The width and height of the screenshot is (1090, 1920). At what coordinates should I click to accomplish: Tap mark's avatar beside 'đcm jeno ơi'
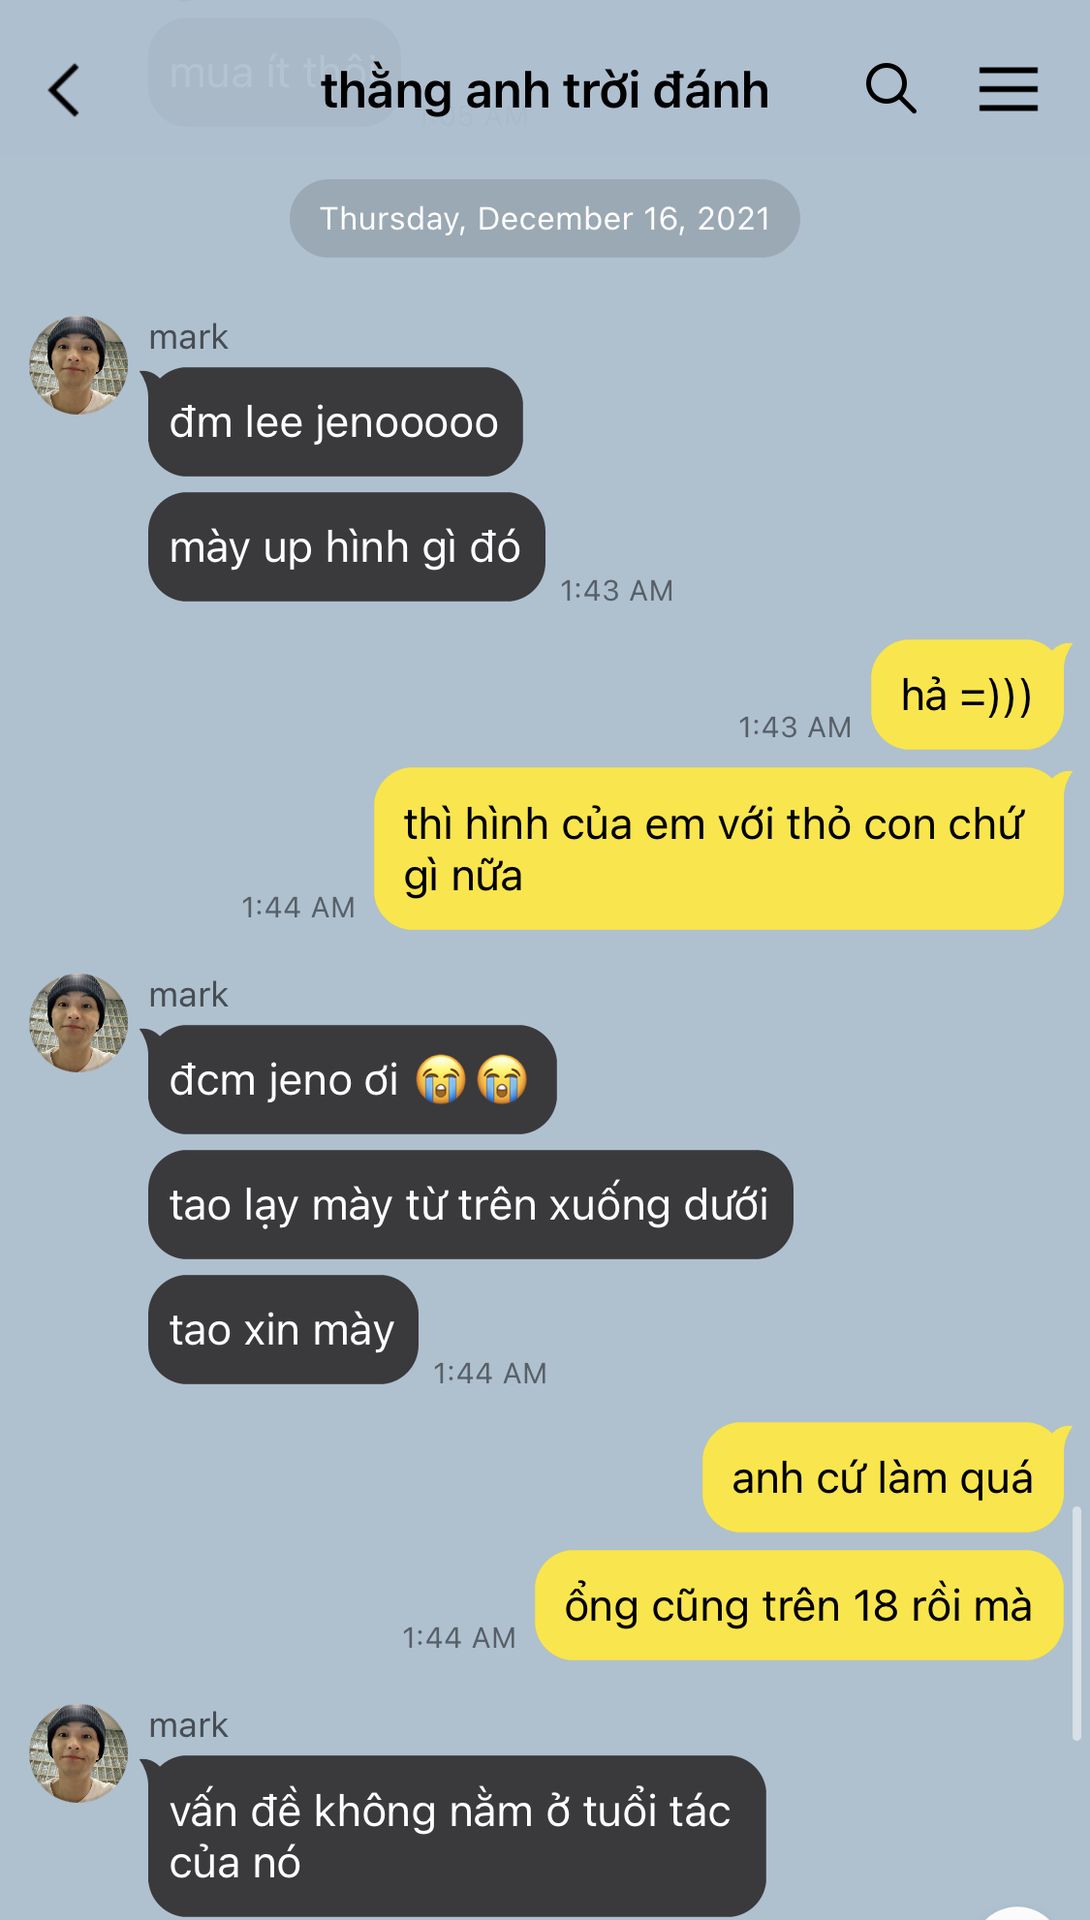click(x=79, y=1023)
